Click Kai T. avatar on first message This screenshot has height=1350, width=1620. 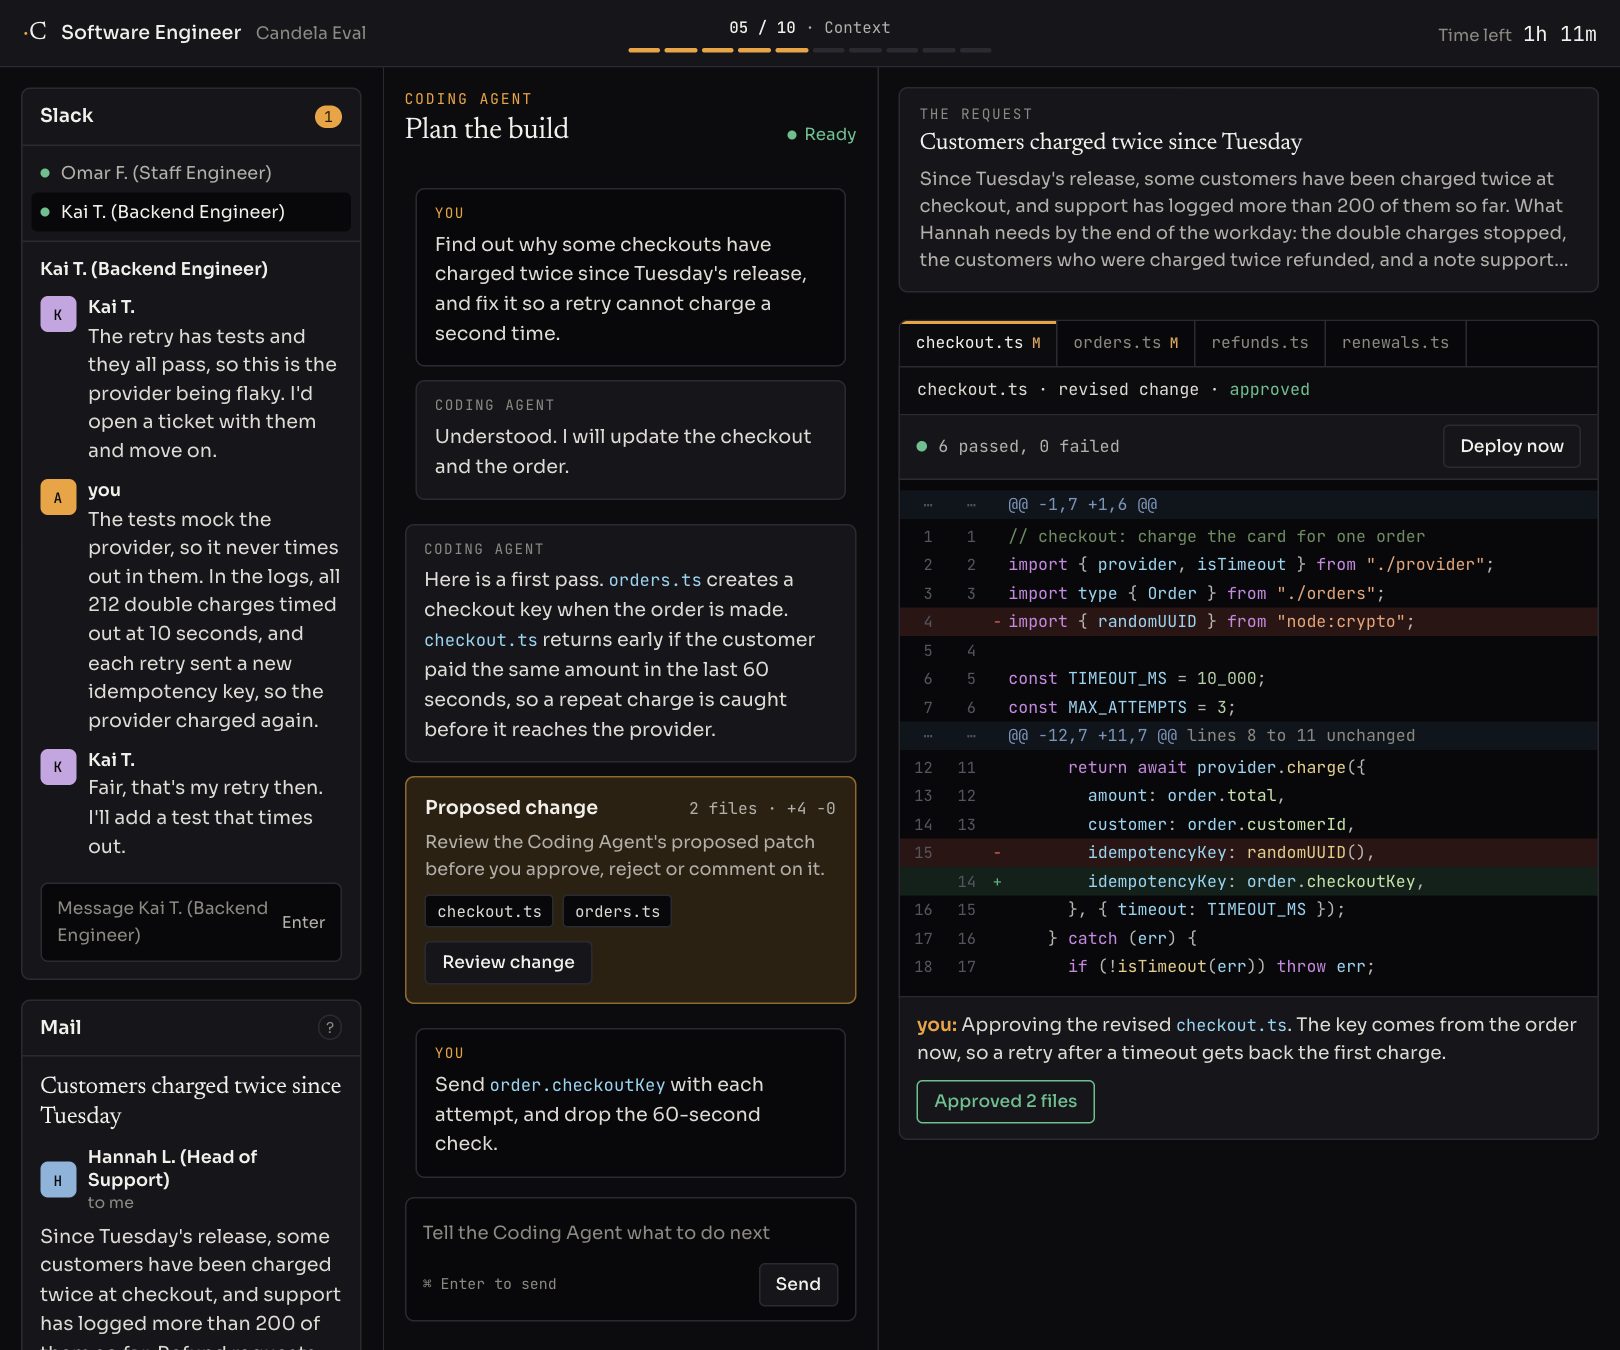pyautogui.click(x=58, y=314)
